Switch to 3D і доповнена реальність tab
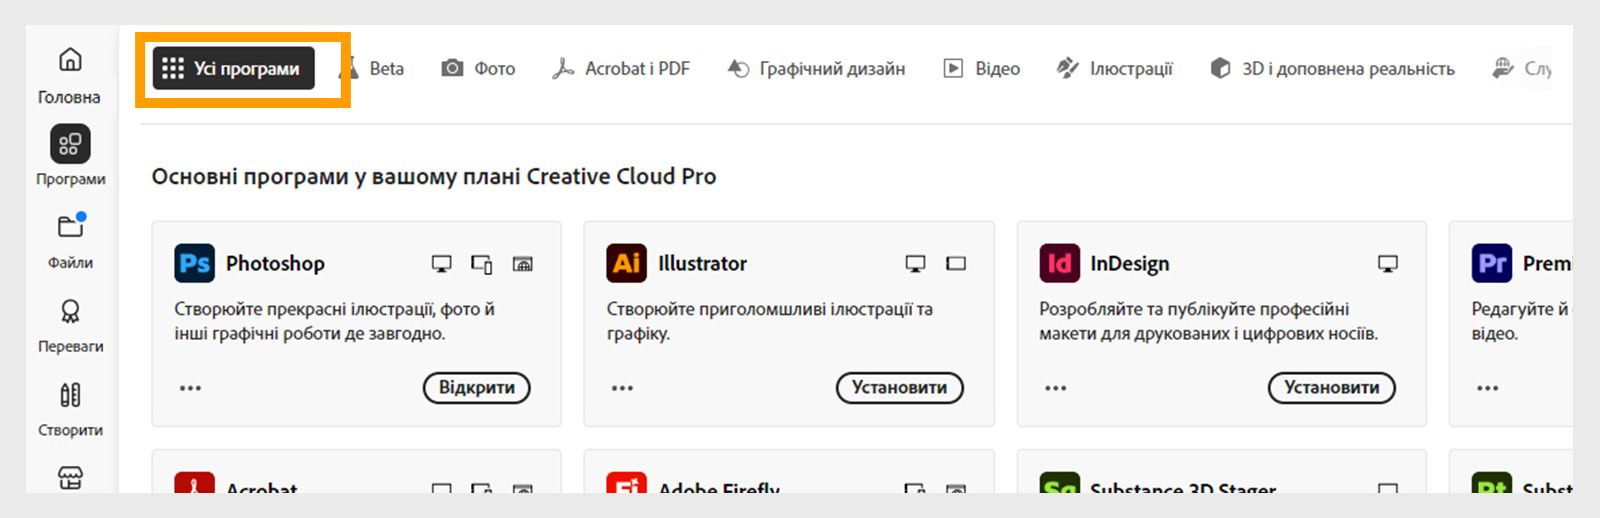Viewport: 1600px width, 518px height. click(x=1332, y=68)
